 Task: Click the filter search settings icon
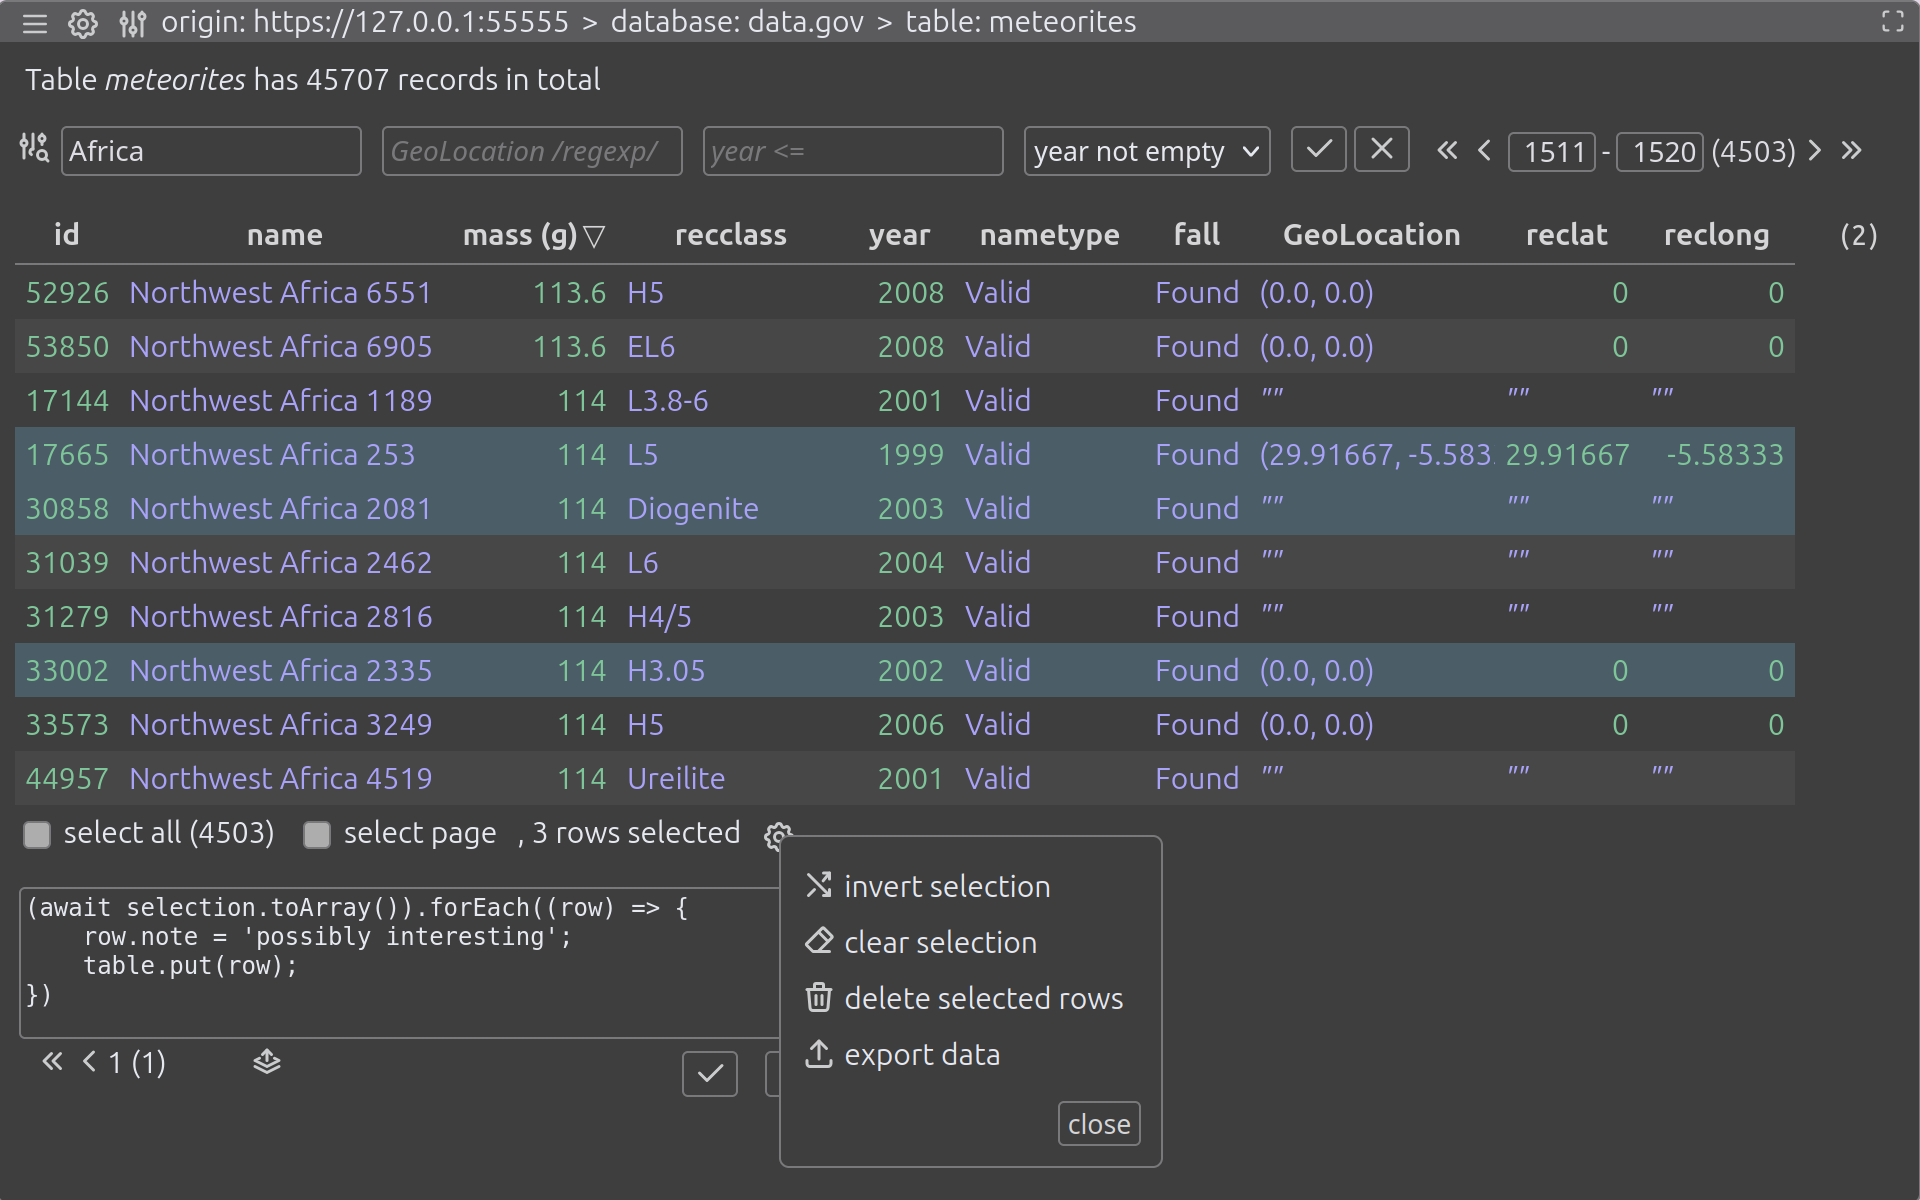34,149
